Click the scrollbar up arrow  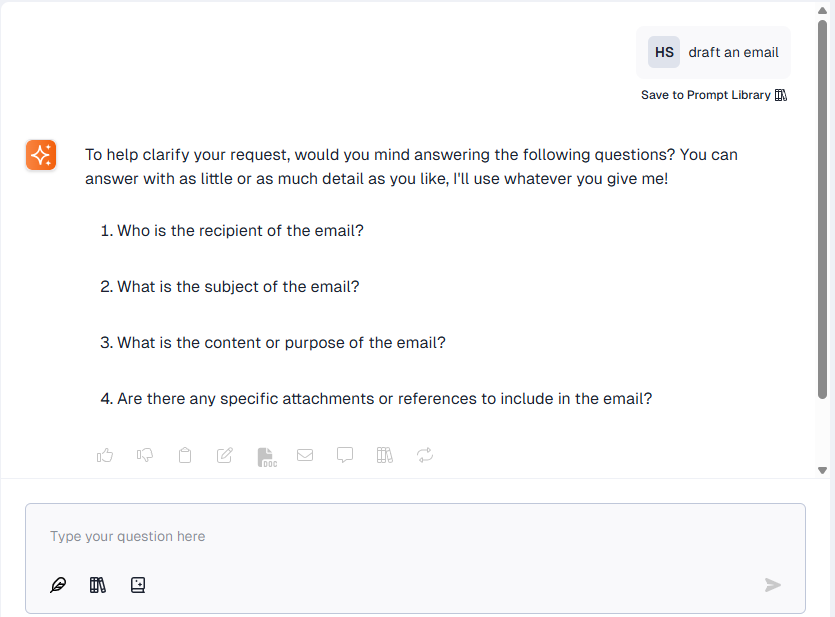coord(823,11)
